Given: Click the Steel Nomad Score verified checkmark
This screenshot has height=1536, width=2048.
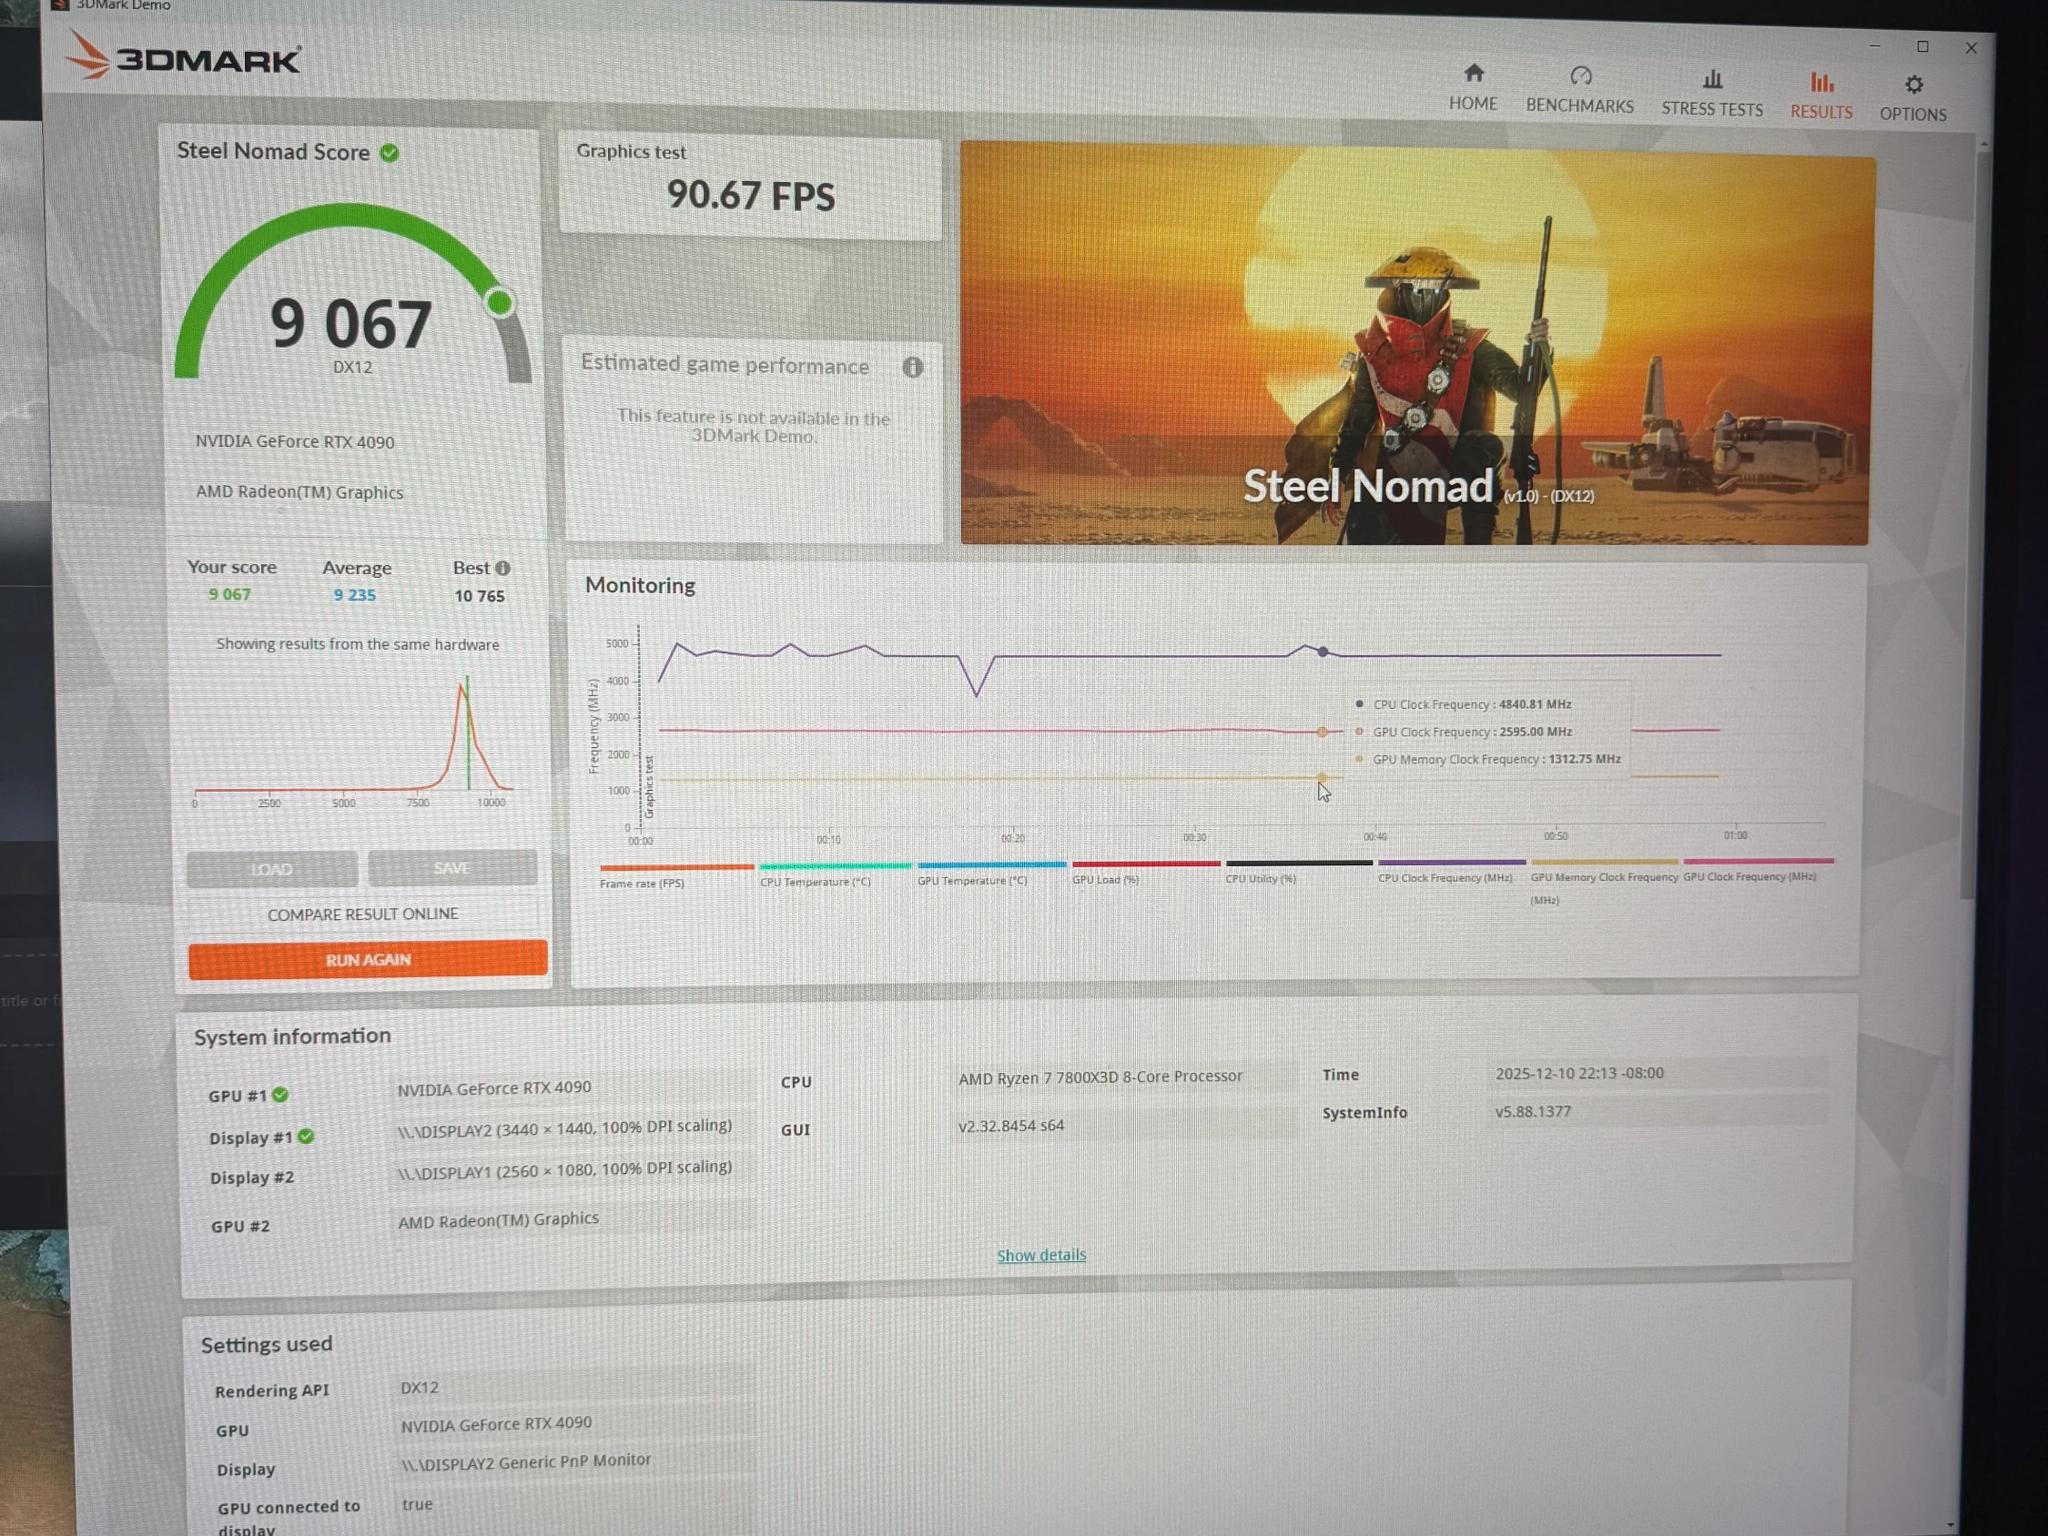Looking at the screenshot, I should 390,153.
